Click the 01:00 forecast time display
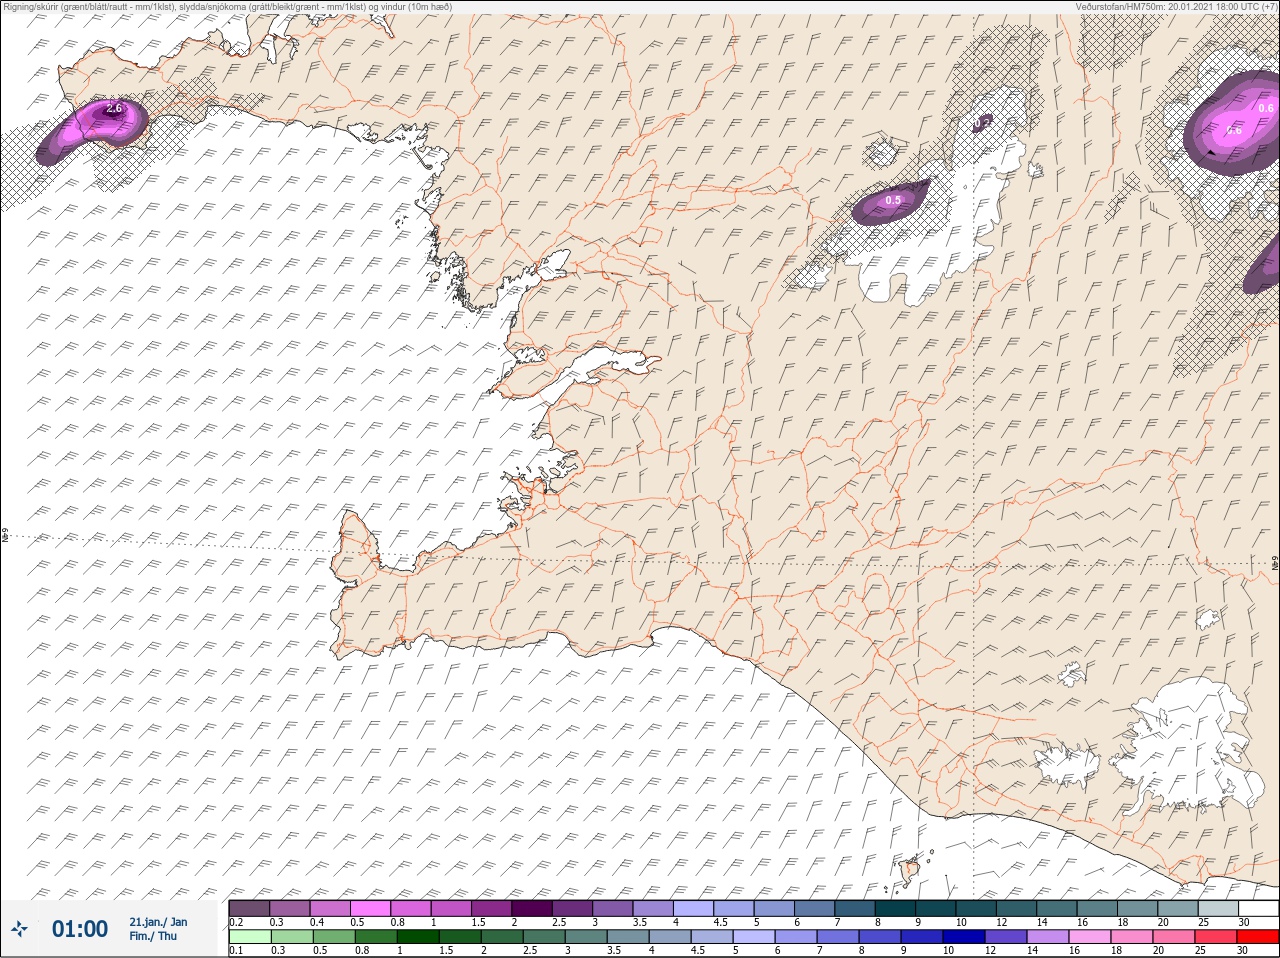 click(80, 929)
